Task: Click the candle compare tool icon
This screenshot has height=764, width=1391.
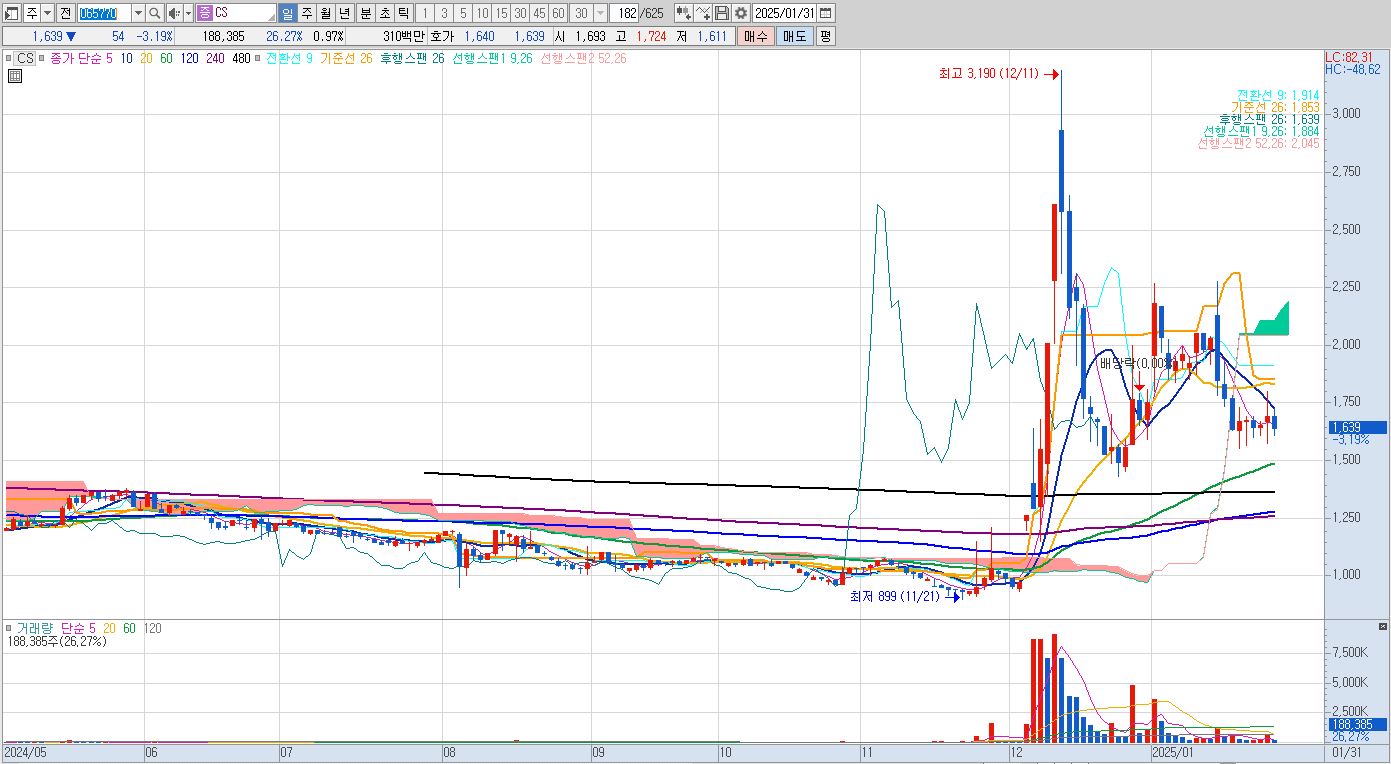Action: click(x=683, y=13)
